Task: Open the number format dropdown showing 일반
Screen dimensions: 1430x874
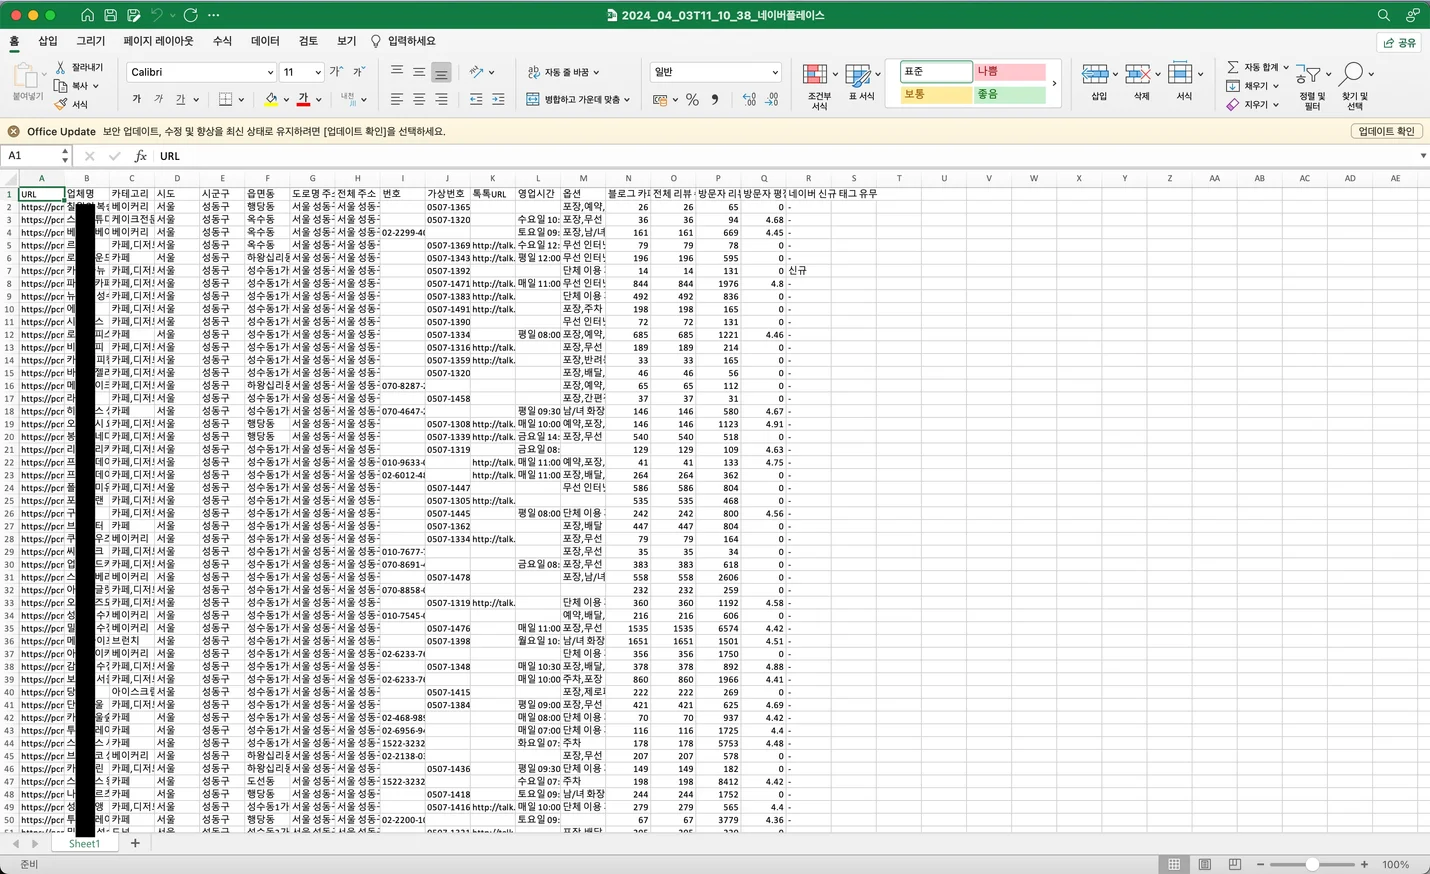Action: tap(775, 72)
